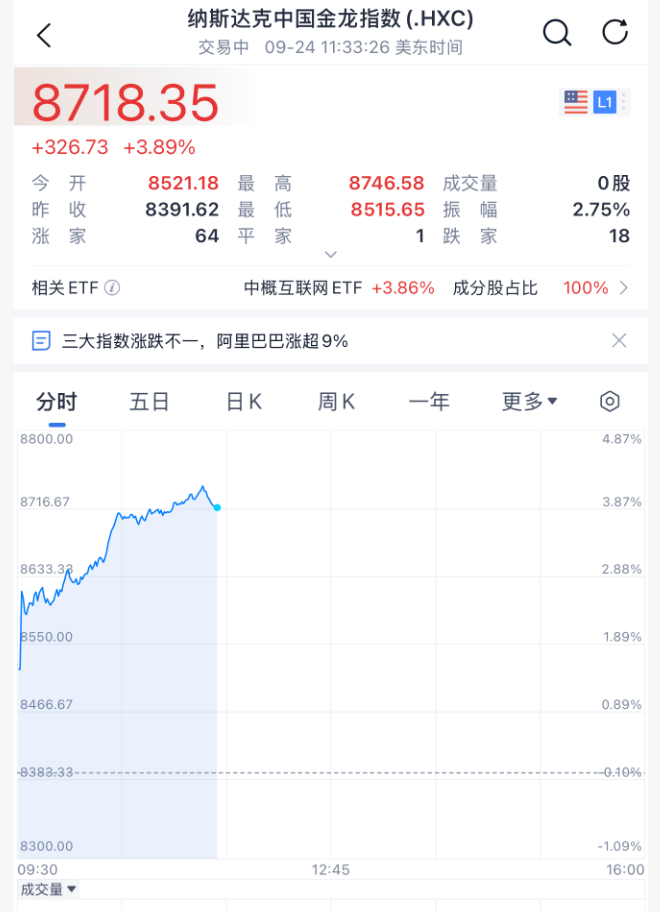
Task: Switch to the 日K chart tab
Action: click(x=244, y=401)
